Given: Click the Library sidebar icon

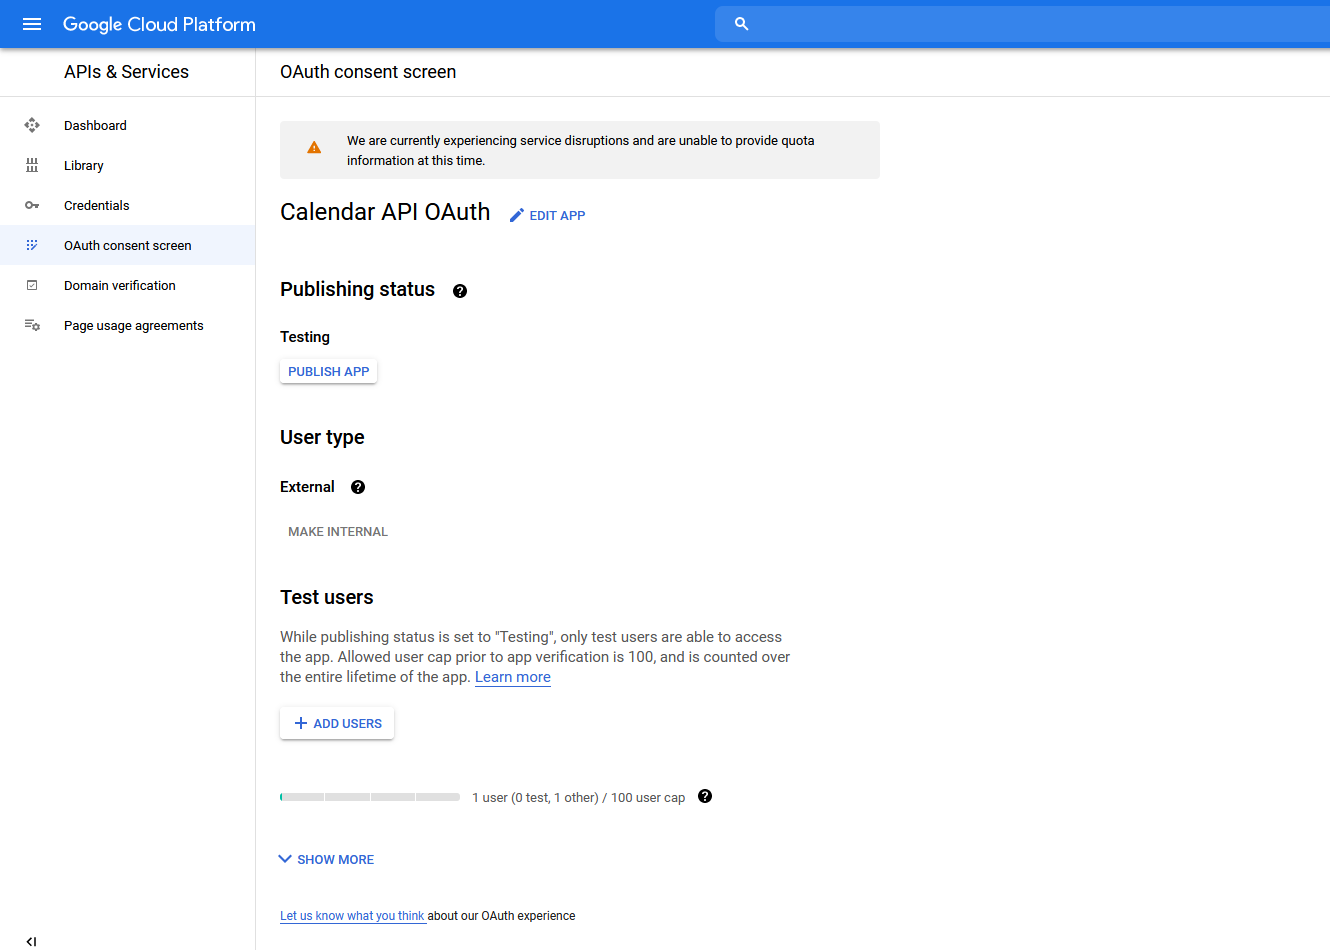Looking at the screenshot, I should point(32,165).
